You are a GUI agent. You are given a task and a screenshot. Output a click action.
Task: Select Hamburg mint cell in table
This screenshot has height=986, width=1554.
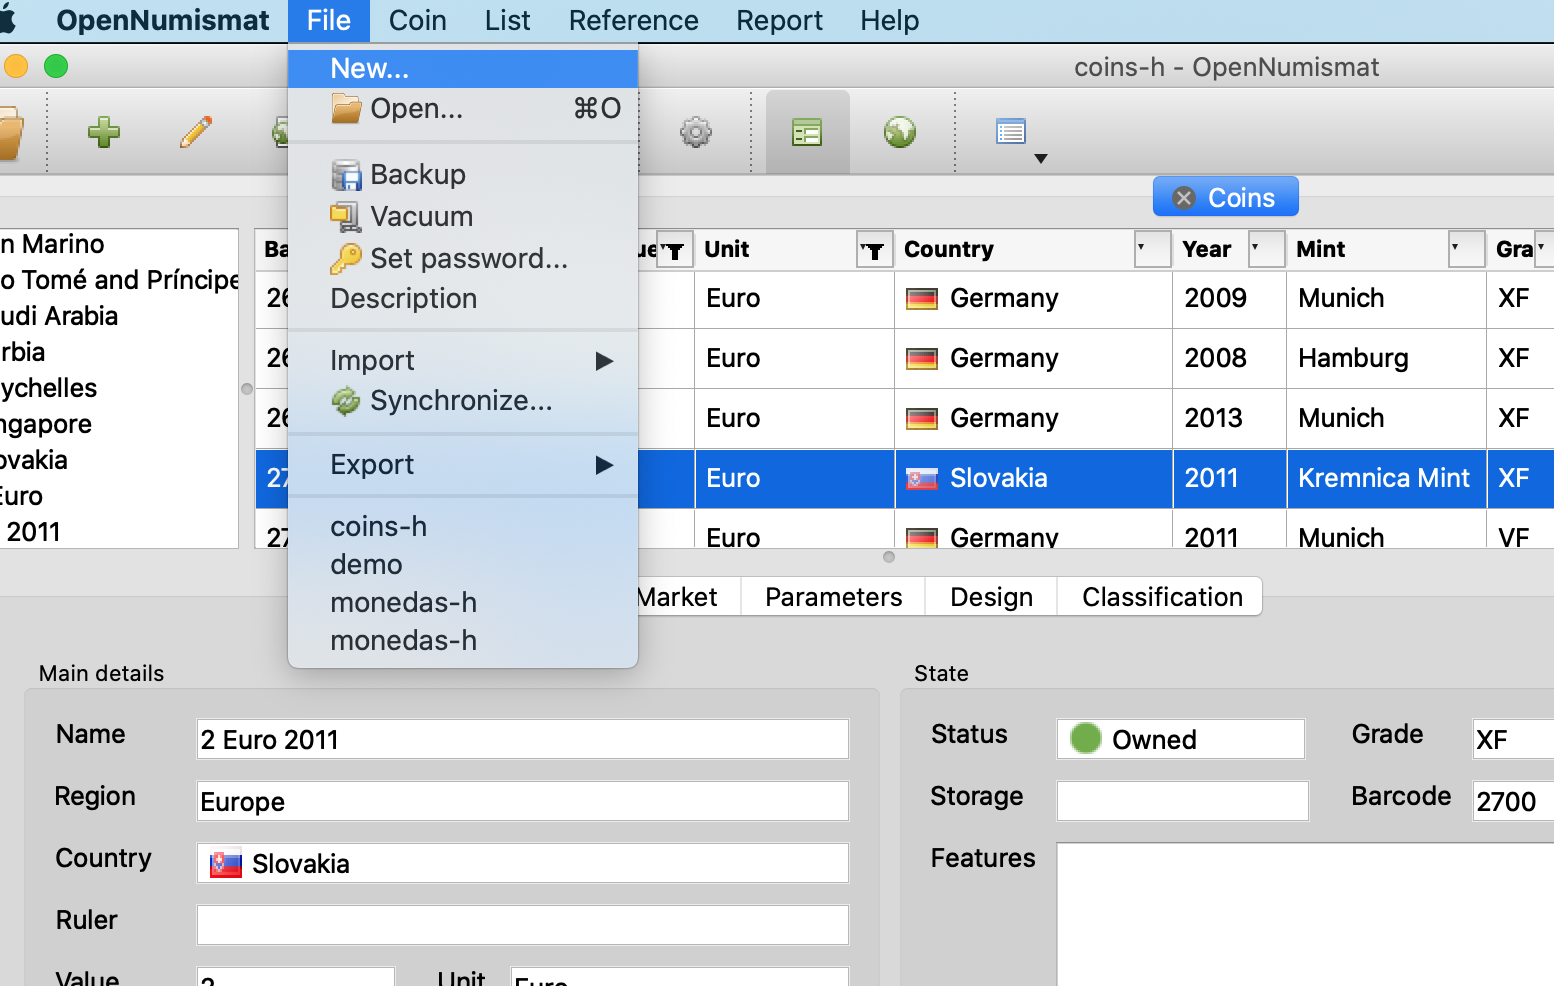[x=1386, y=359]
